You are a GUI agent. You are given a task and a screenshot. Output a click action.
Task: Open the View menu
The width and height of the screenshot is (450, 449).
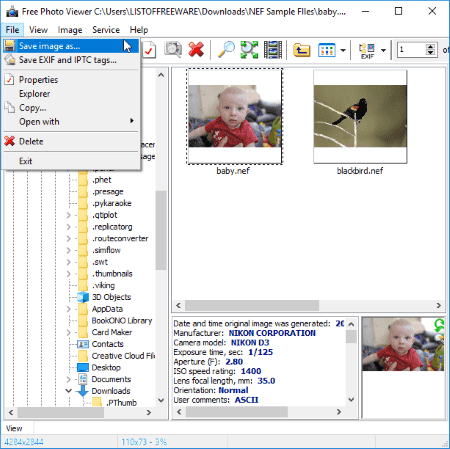point(38,30)
